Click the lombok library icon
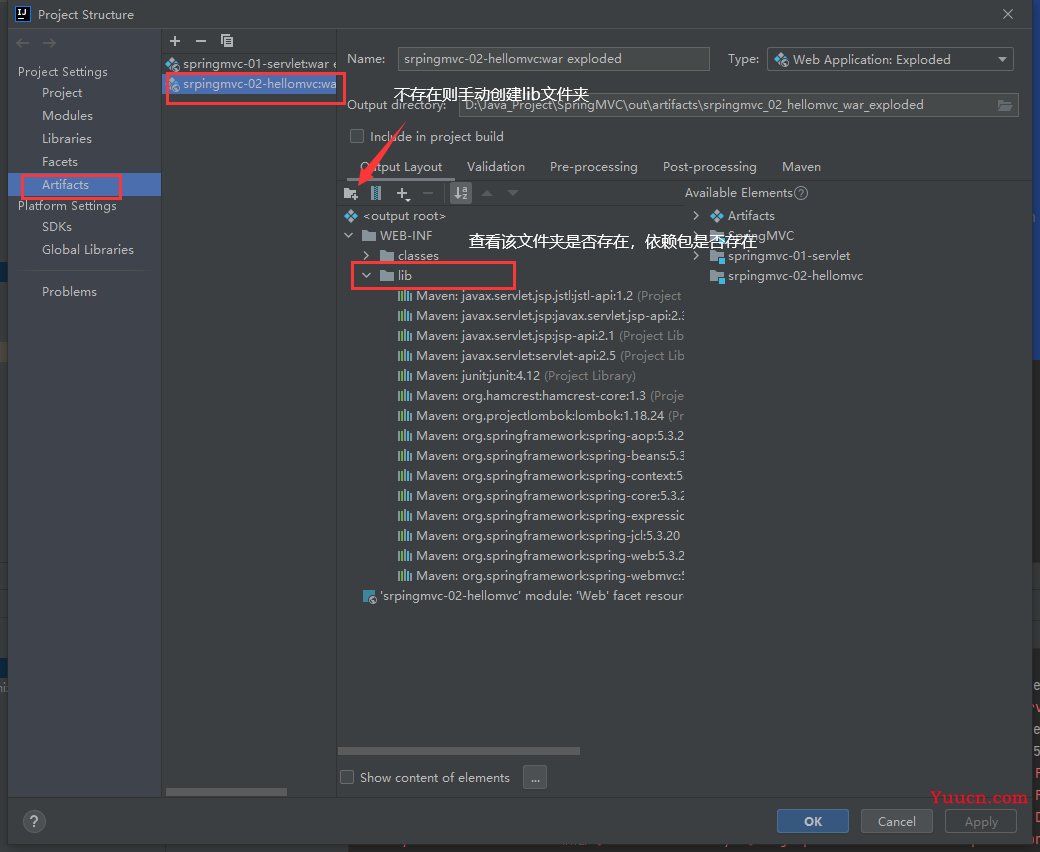Viewport: 1040px width, 852px height. click(x=405, y=416)
